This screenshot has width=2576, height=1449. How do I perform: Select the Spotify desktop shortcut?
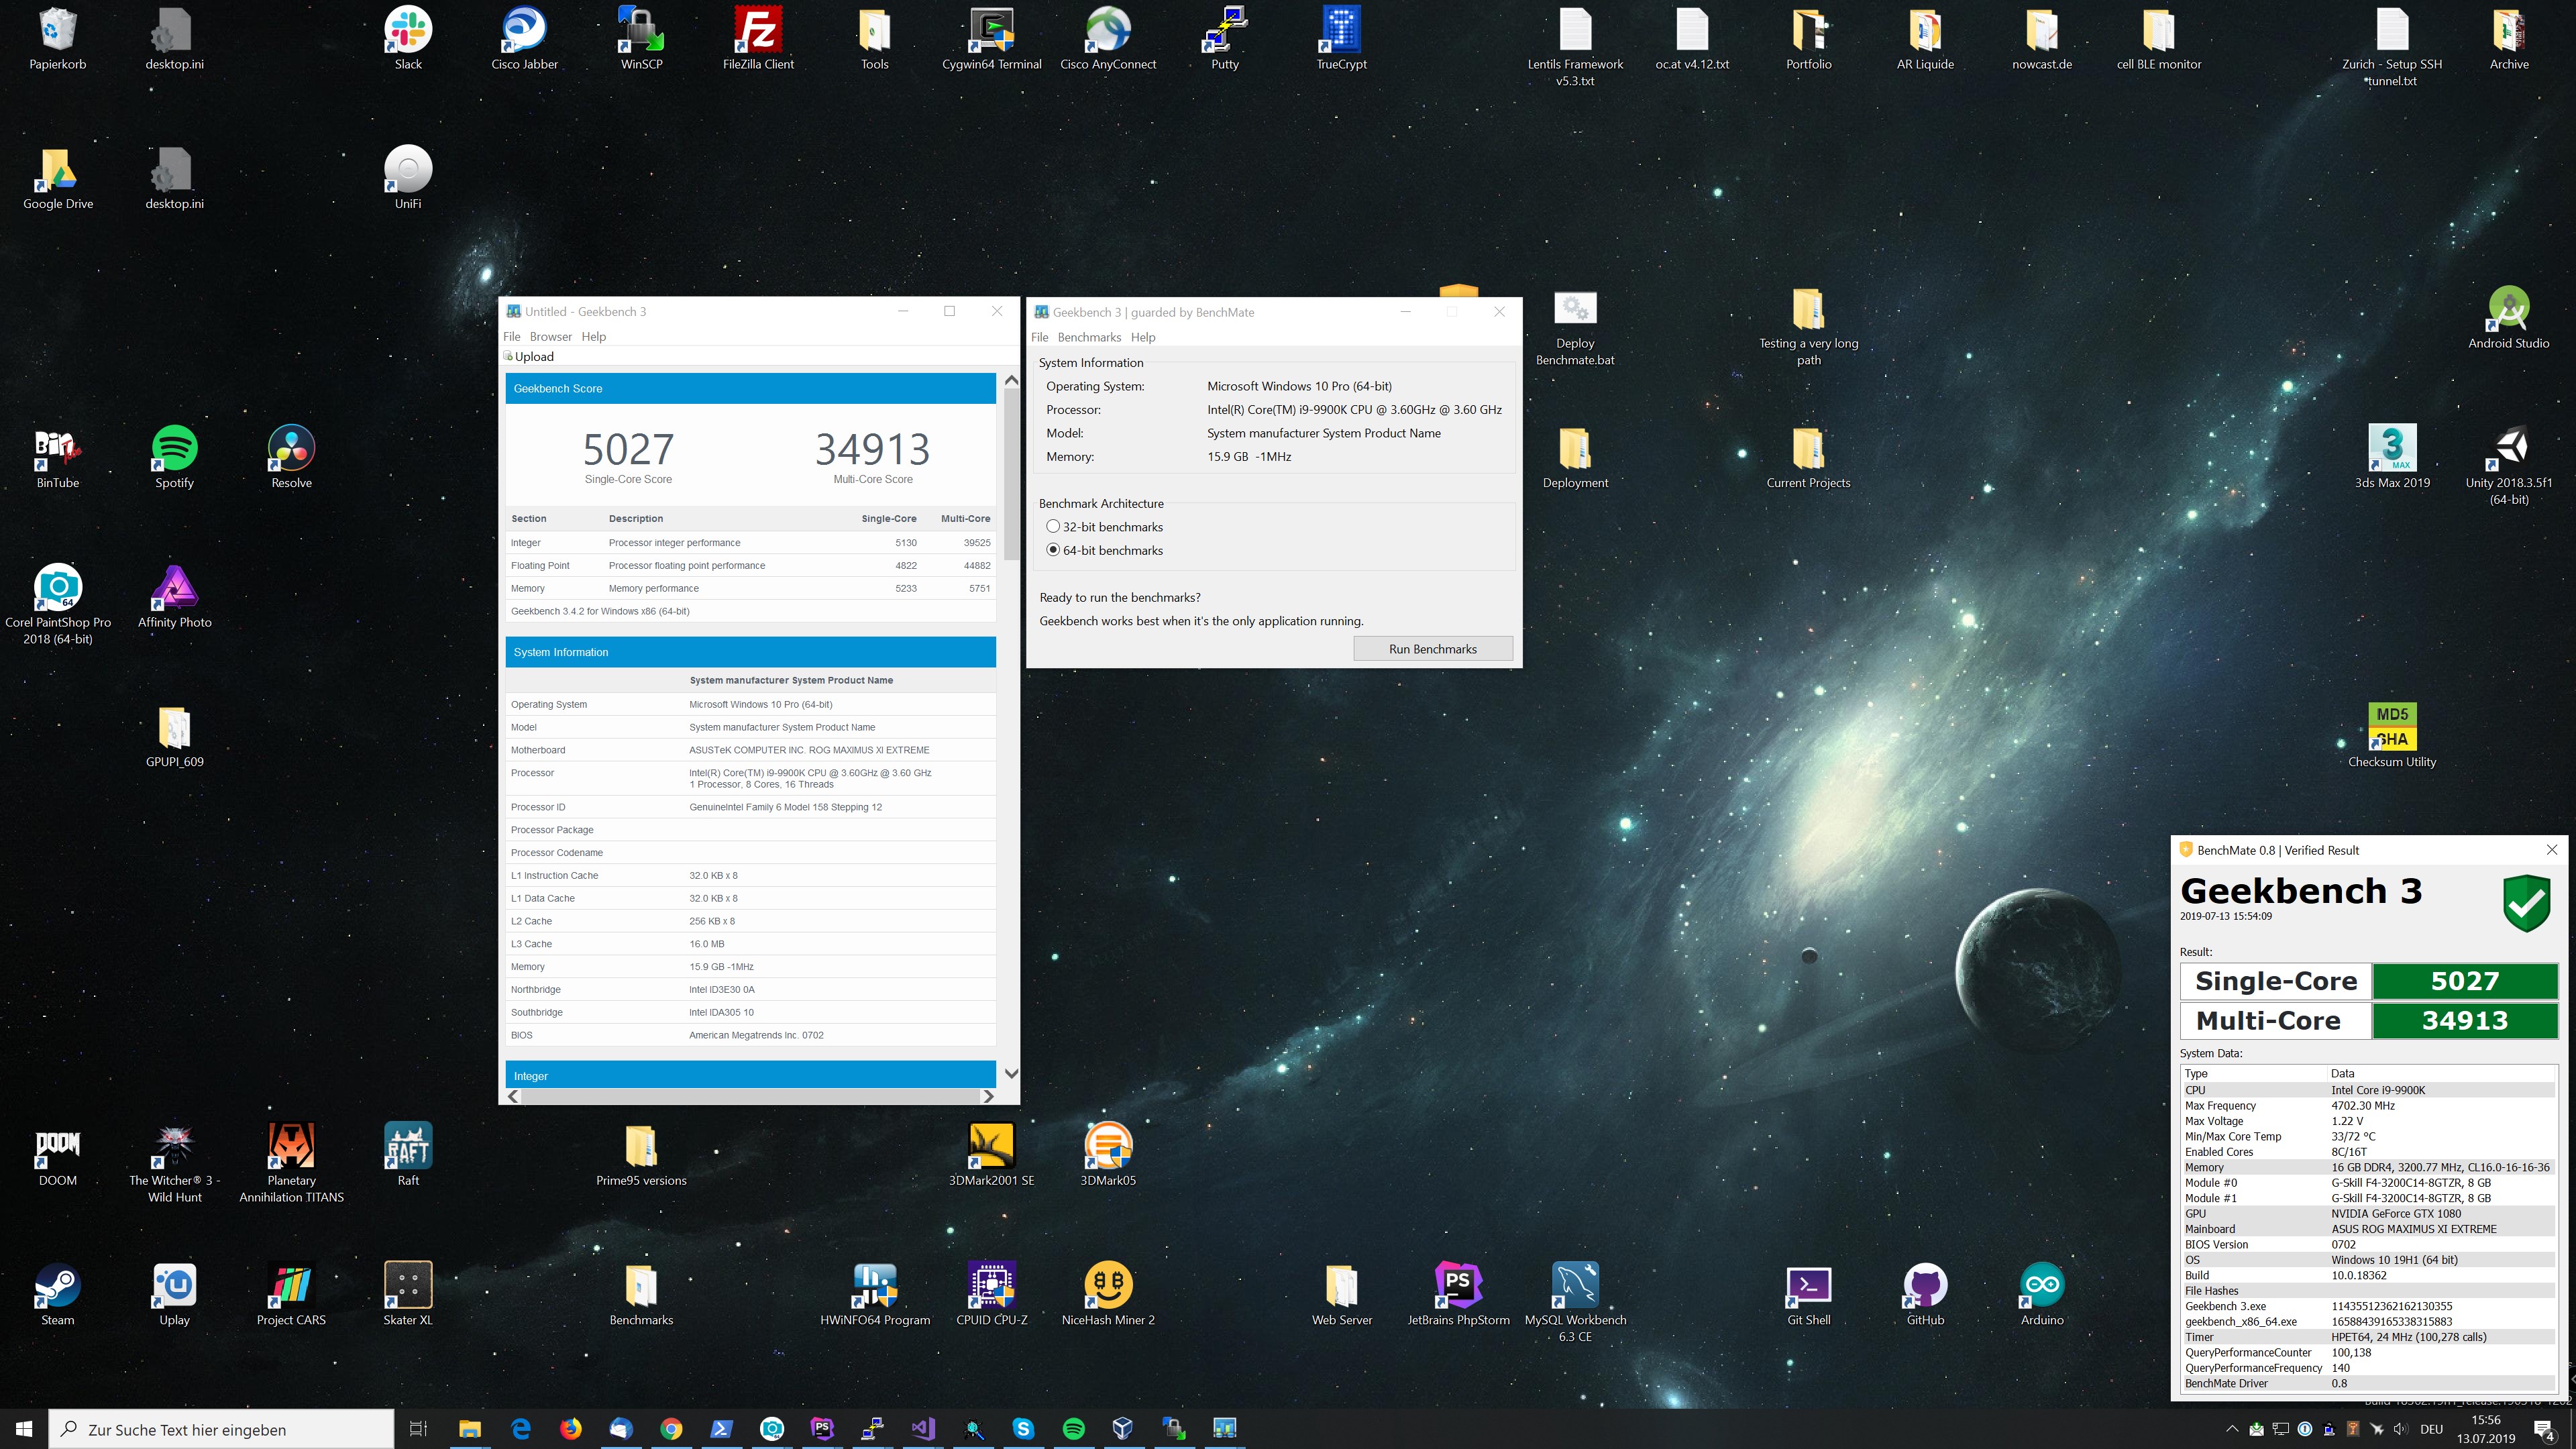174,458
